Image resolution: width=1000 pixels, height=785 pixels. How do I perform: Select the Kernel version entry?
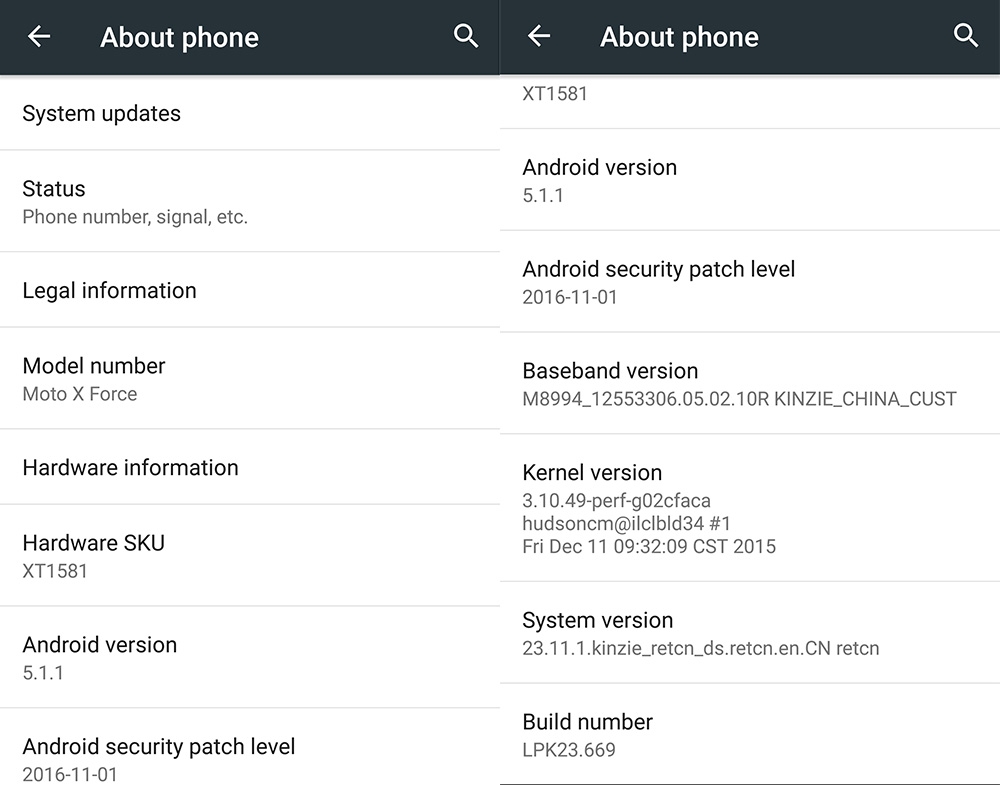tap(750, 508)
